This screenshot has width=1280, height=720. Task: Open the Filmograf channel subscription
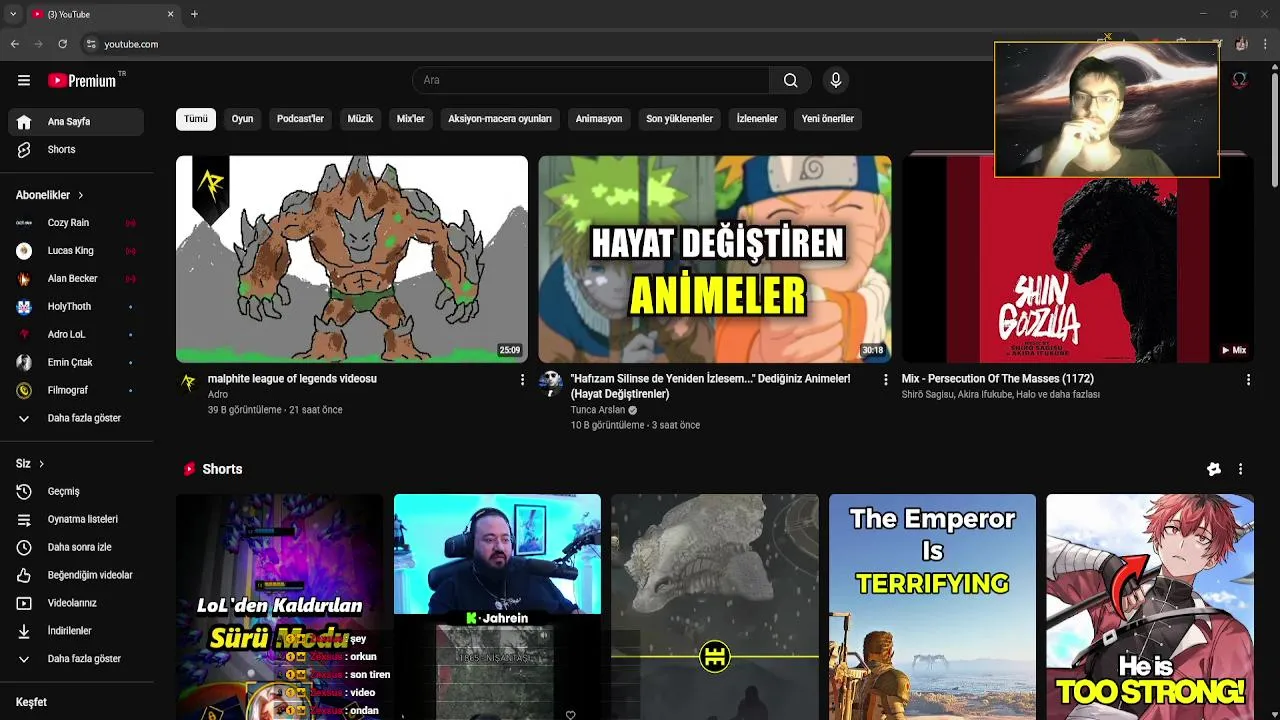[76, 390]
